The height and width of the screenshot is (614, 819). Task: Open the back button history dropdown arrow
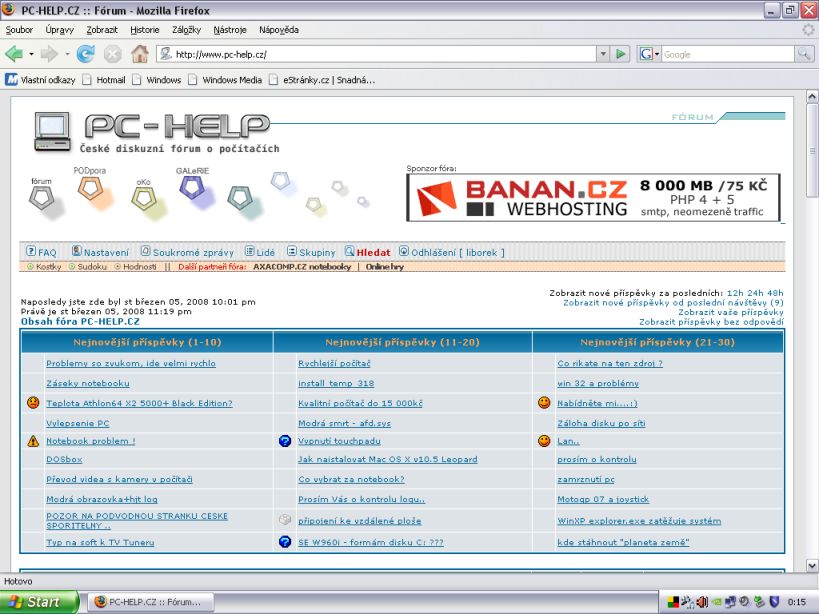click(31, 54)
